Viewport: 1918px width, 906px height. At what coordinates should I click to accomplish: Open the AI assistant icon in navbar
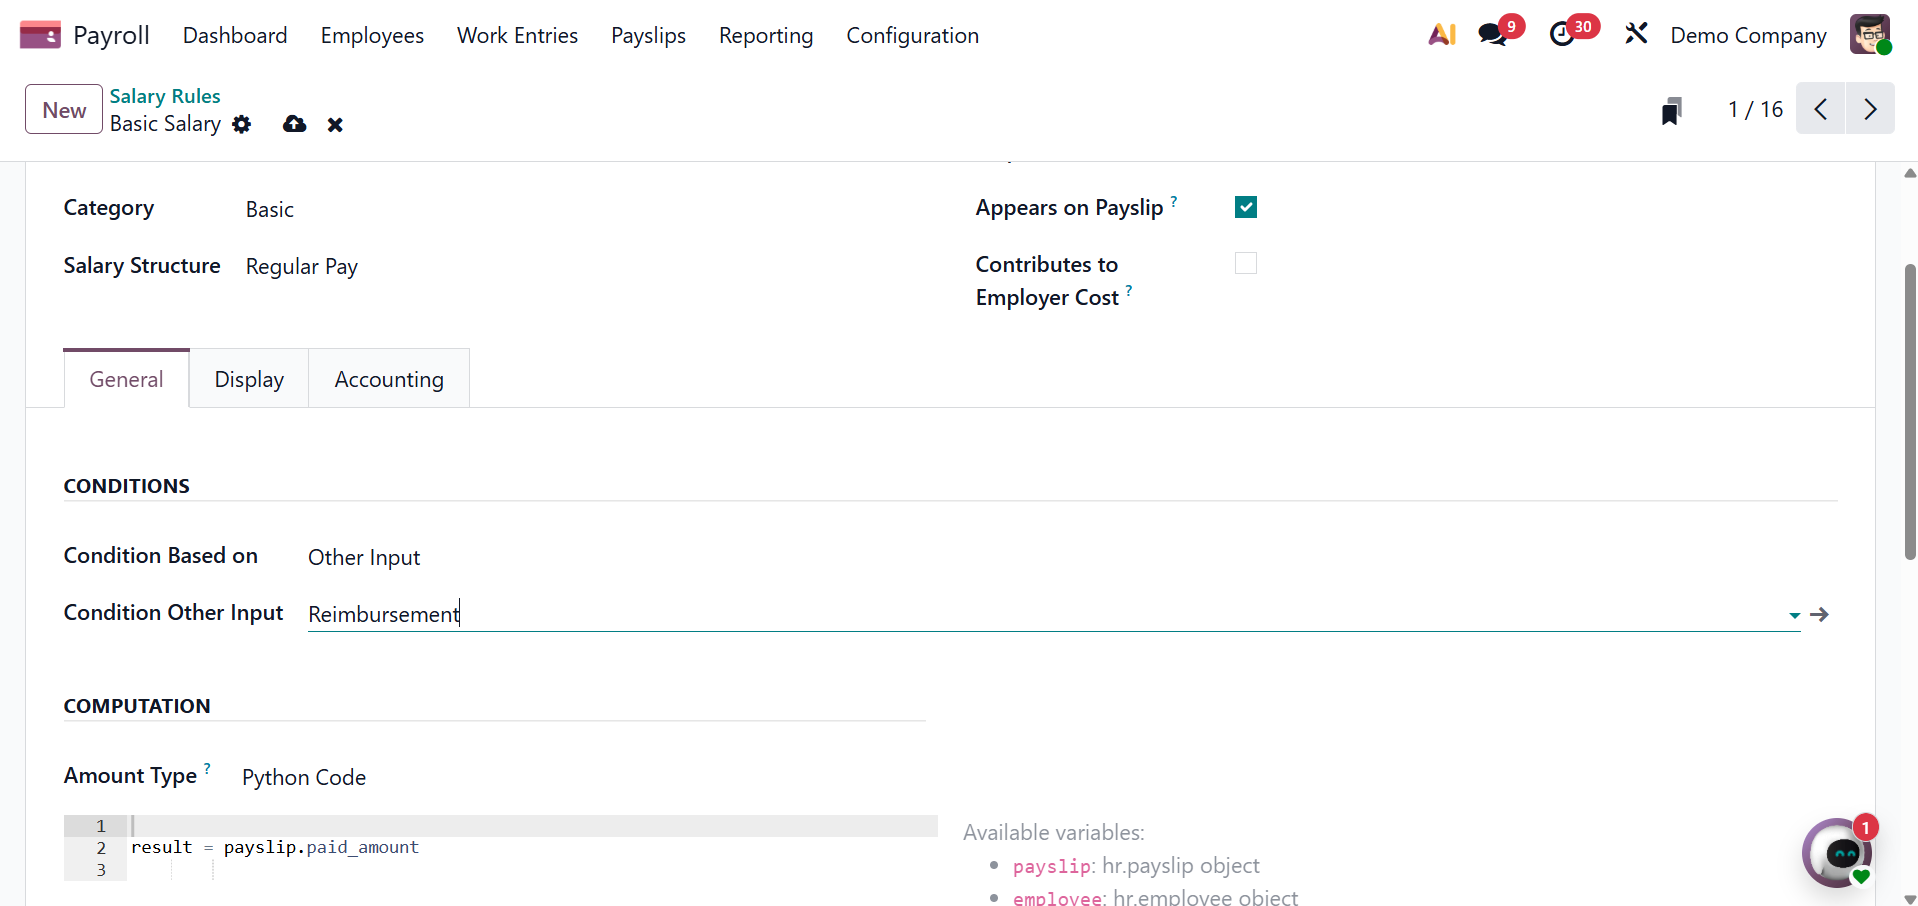tap(1441, 35)
